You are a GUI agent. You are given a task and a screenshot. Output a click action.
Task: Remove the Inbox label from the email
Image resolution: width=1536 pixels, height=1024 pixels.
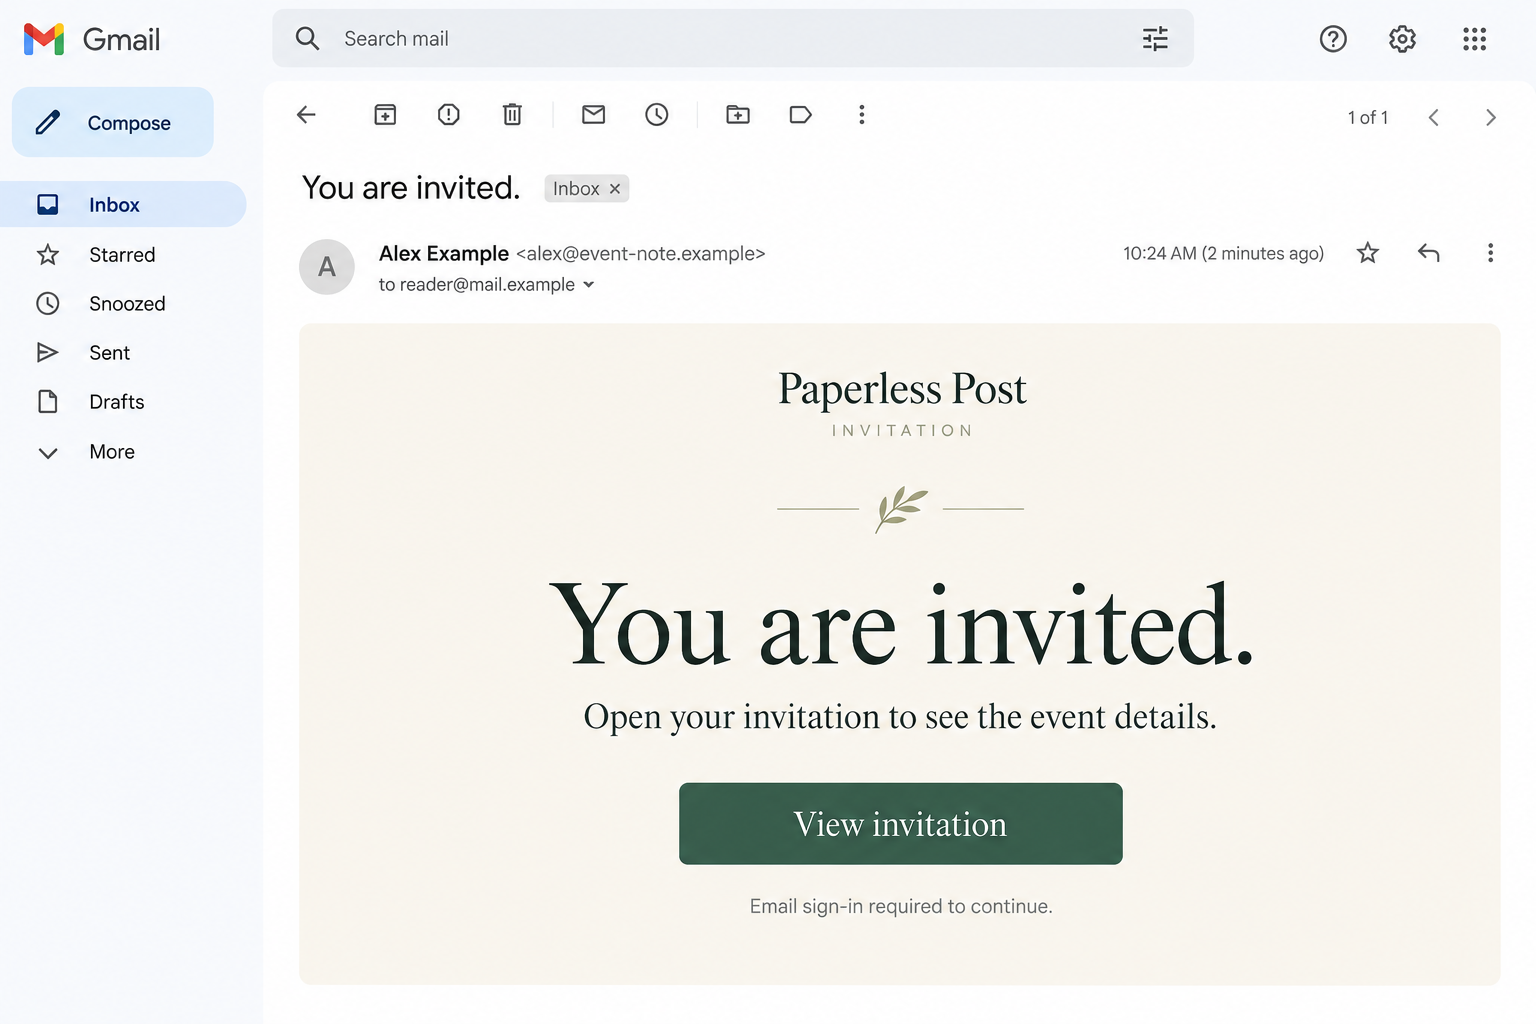615,189
